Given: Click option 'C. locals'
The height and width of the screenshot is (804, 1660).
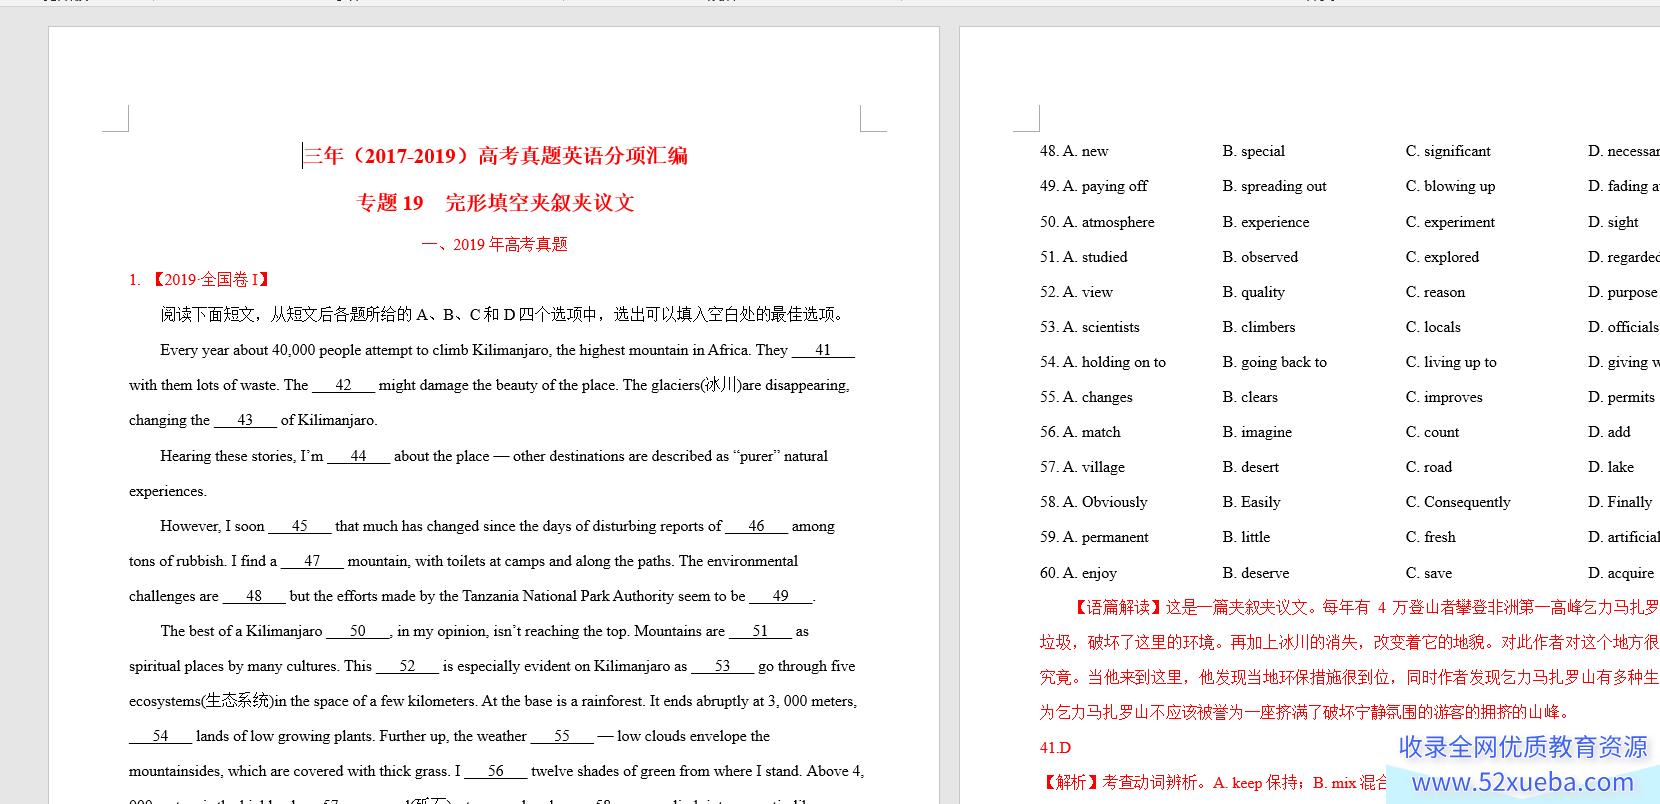Looking at the screenshot, I should click(x=1433, y=327).
